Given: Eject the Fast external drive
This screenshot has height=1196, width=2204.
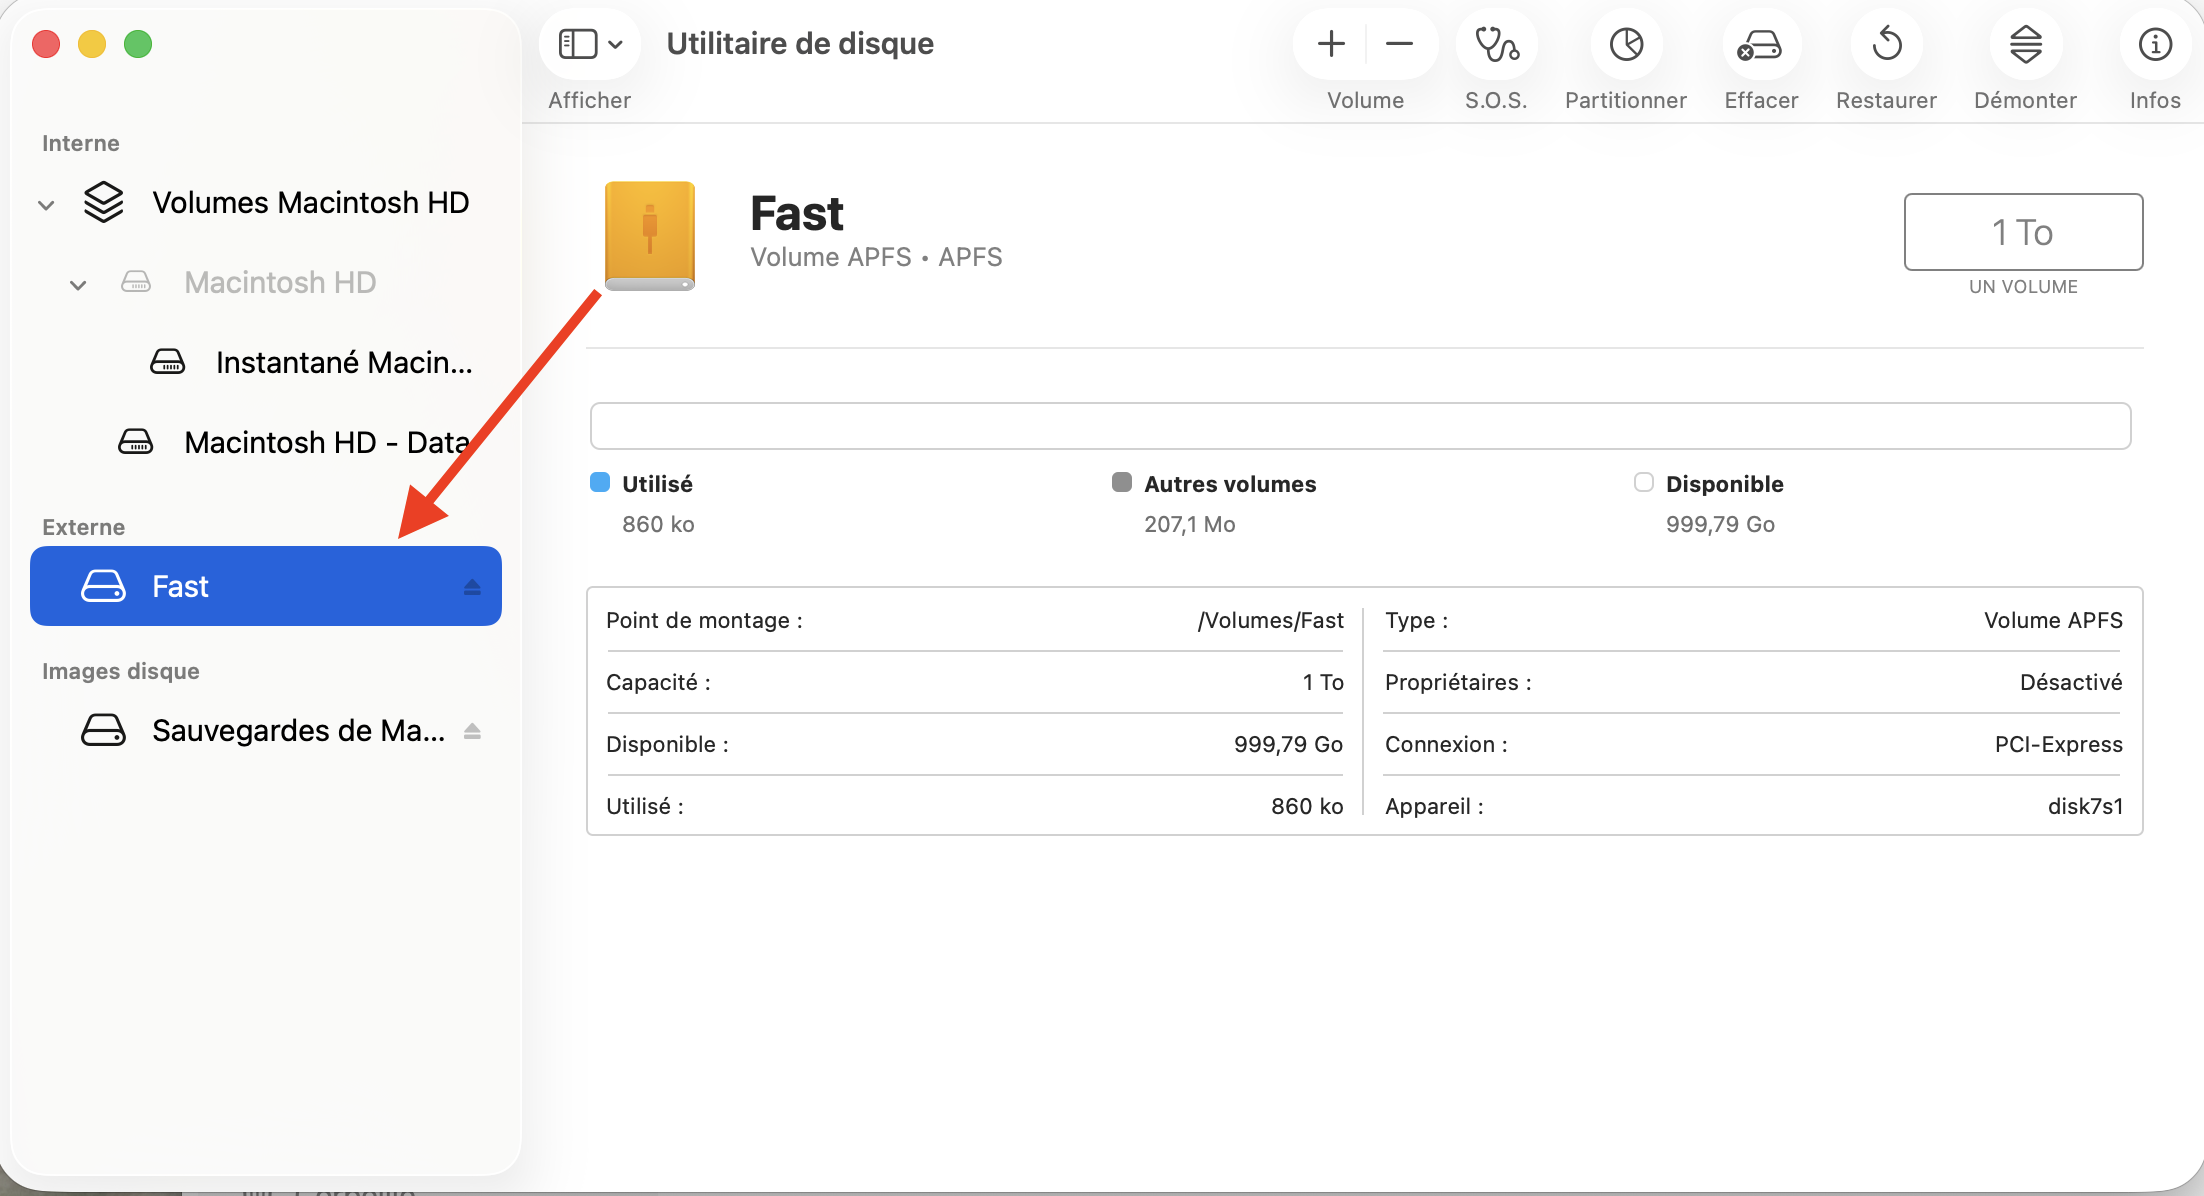Looking at the screenshot, I should 472,587.
